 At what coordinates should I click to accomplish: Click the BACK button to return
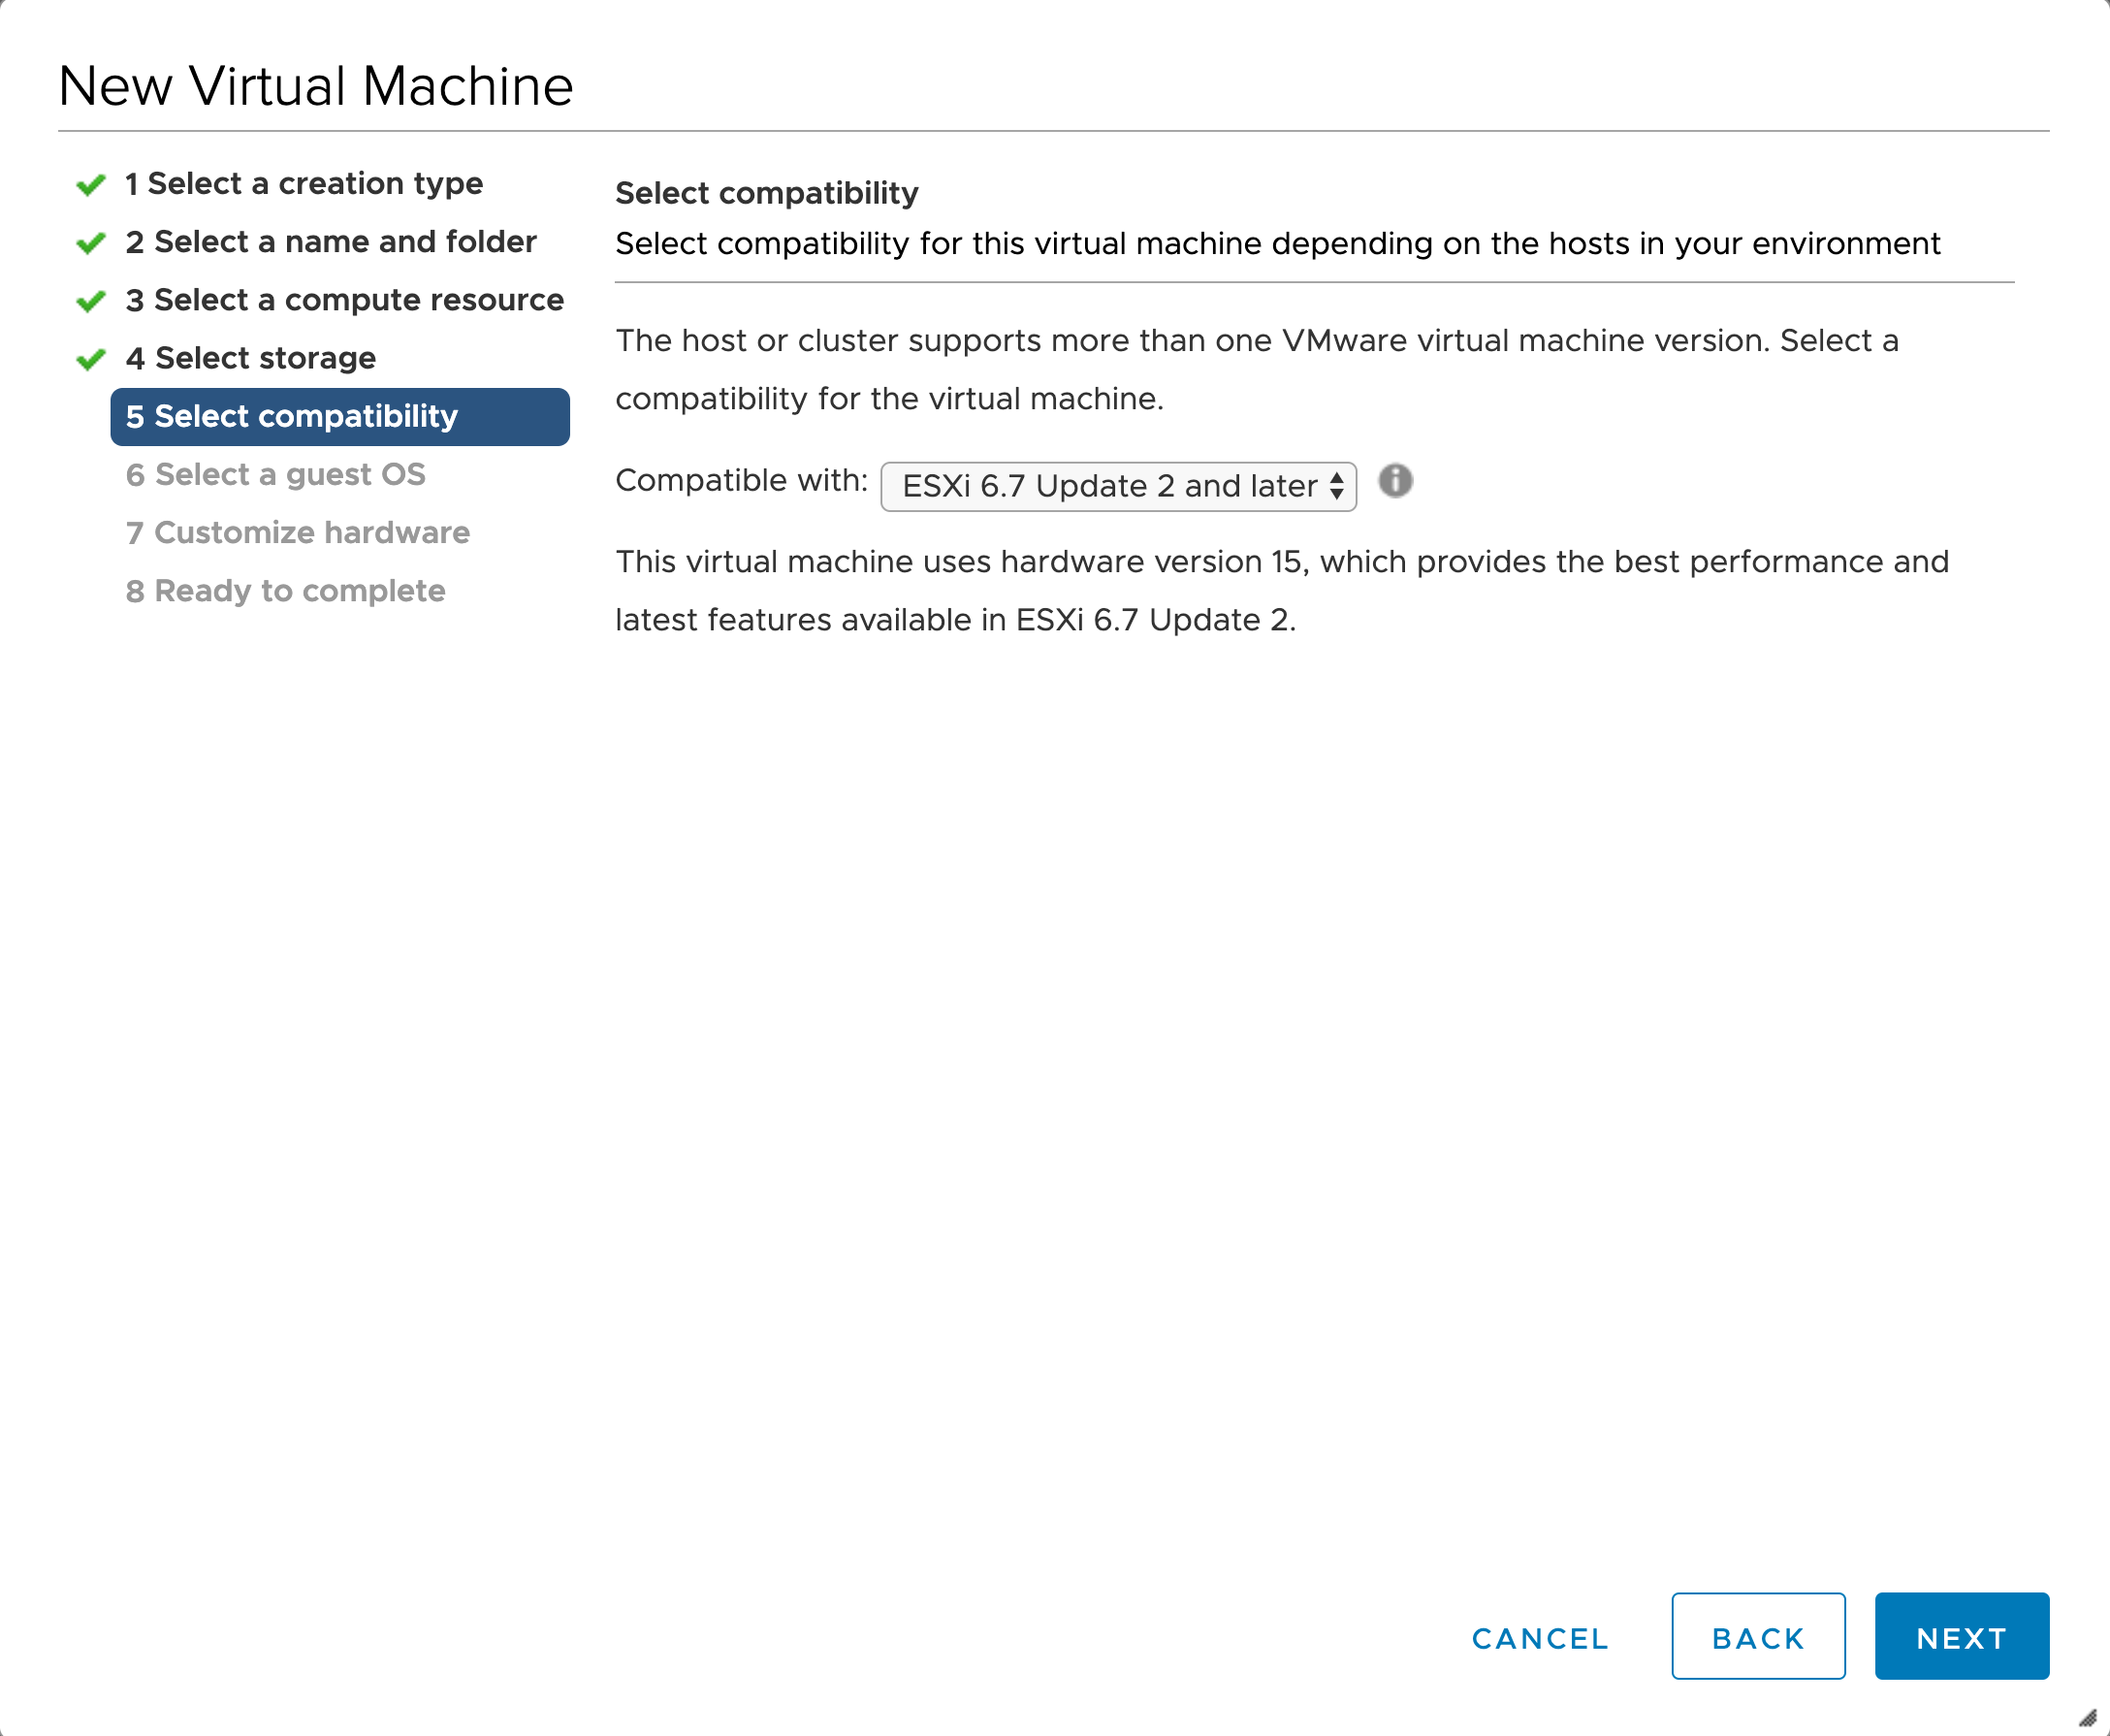[1756, 1636]
